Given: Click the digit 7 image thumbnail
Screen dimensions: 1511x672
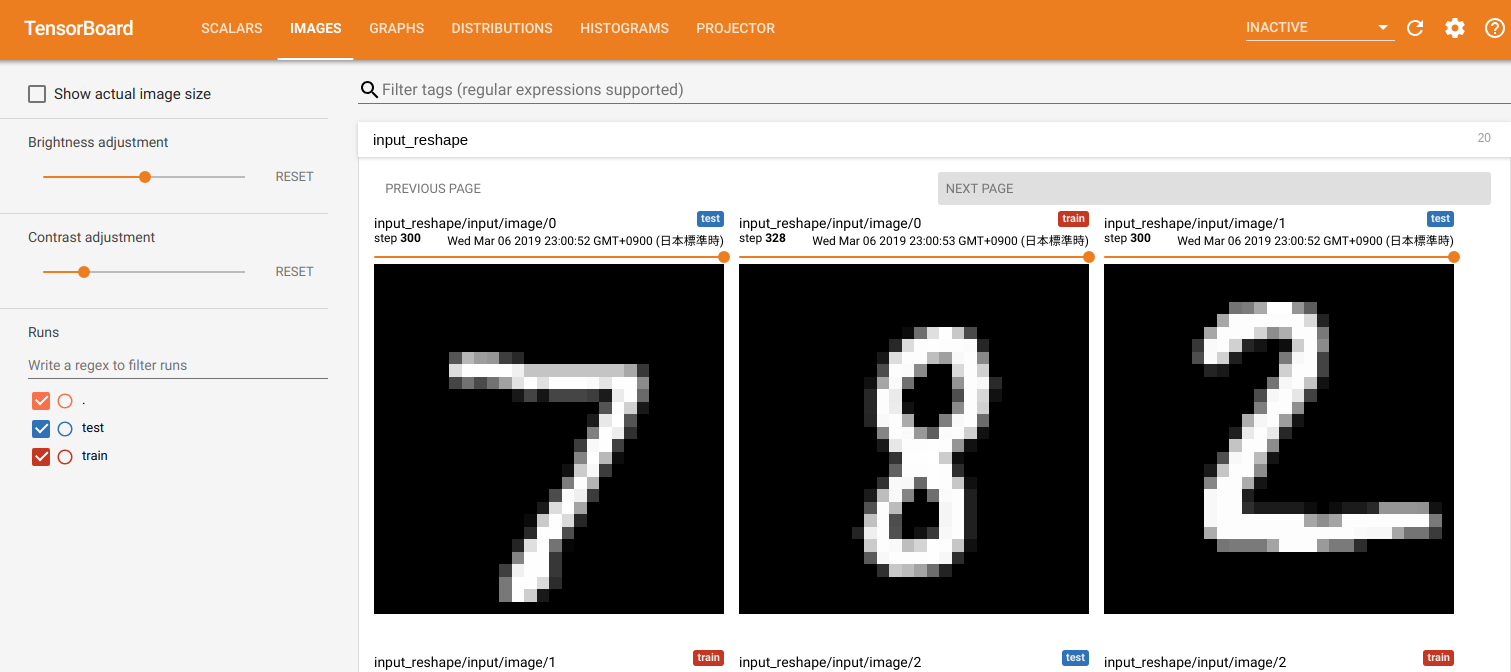Looking at the screenshot, I should click(x=549, y=439).
